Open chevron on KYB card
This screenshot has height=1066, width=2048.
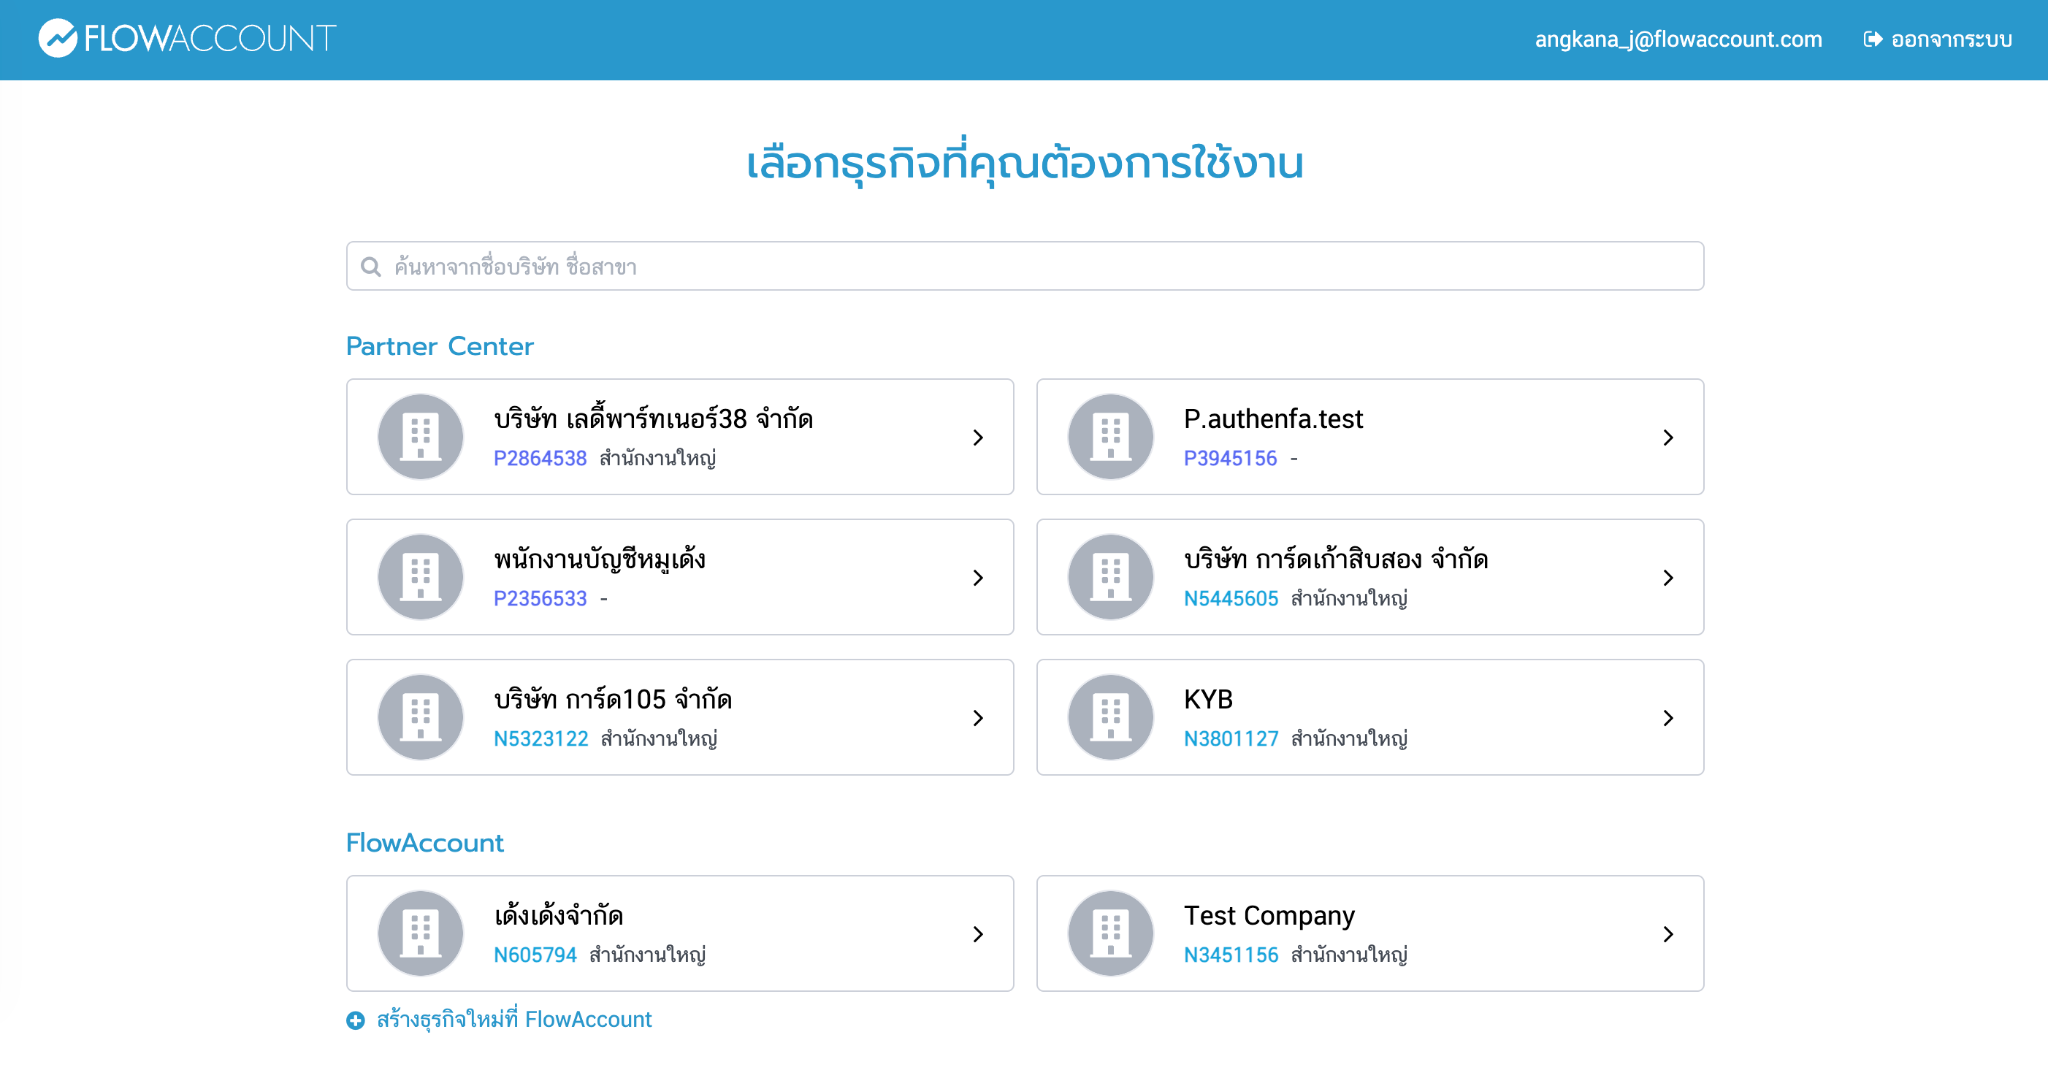click(1668, 717)
